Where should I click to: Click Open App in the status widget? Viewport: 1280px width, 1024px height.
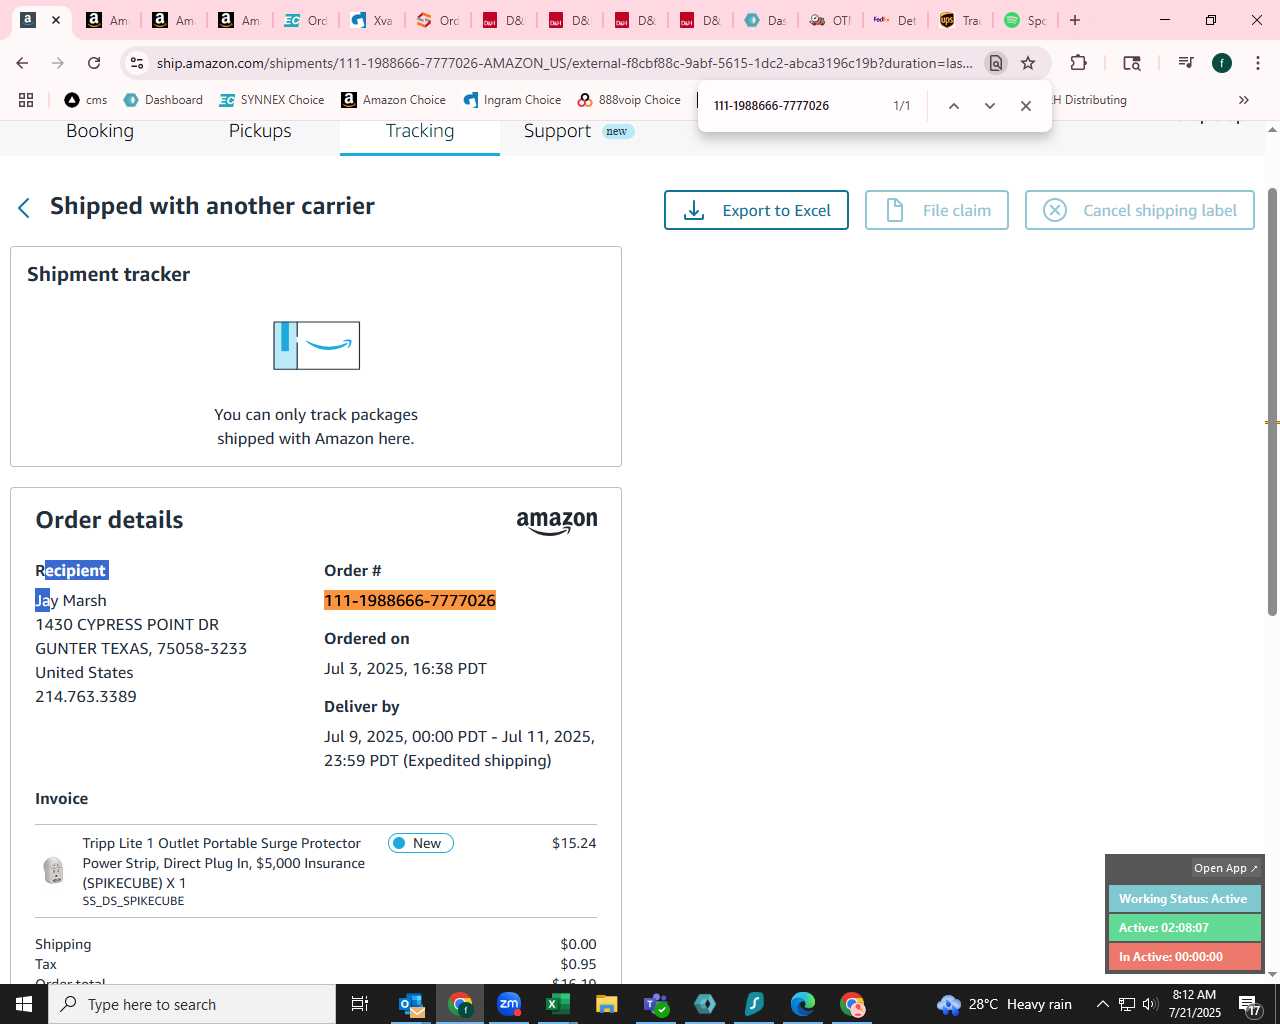tap(1225, 868)
